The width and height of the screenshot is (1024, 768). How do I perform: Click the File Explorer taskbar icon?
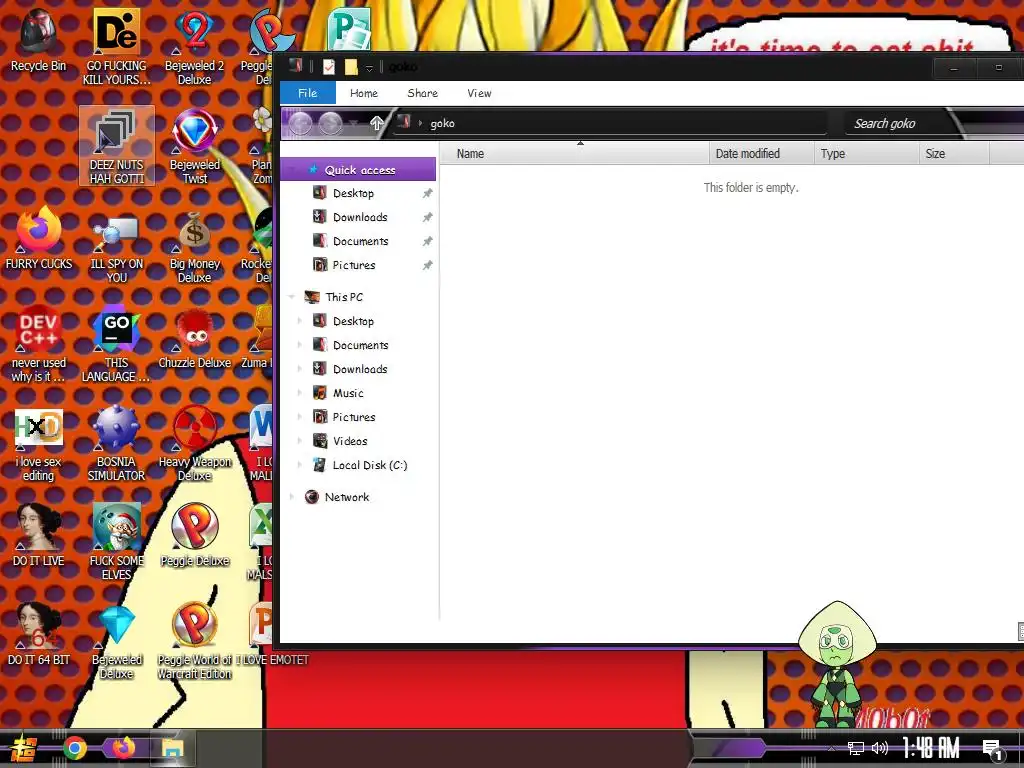[x=172, y=748]
